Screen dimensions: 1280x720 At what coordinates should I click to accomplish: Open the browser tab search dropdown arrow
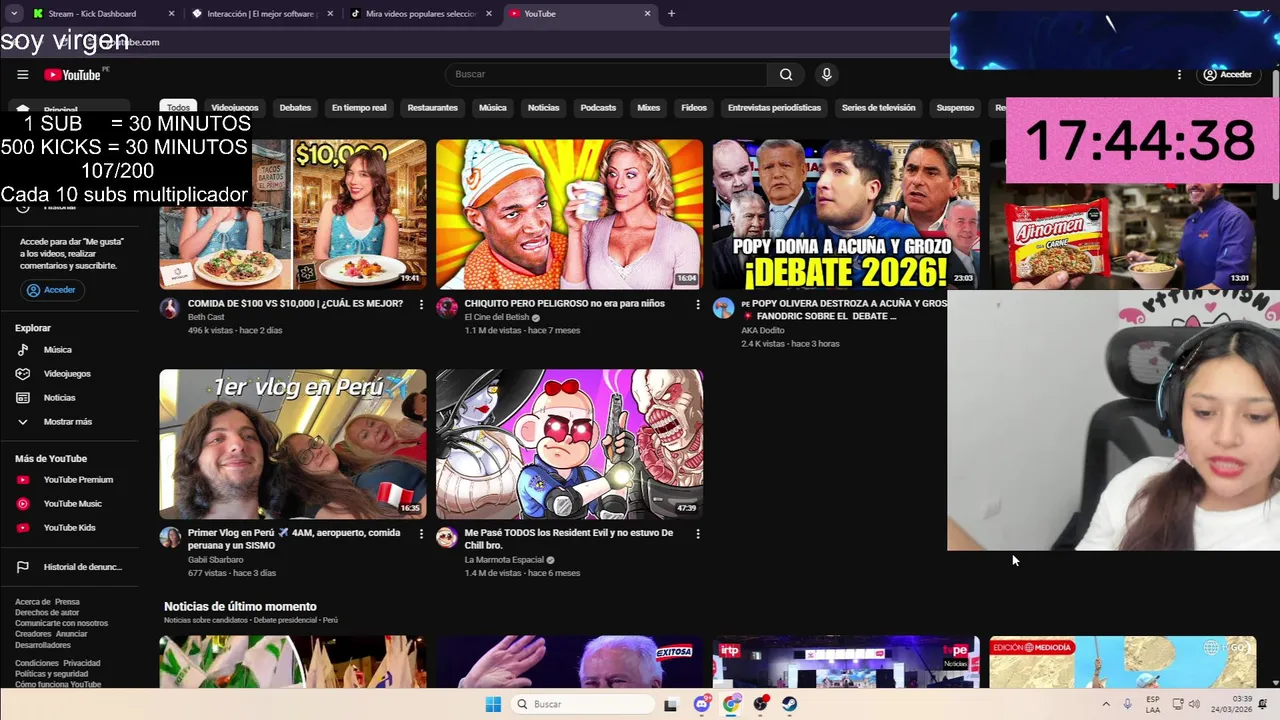click(13, 14)
